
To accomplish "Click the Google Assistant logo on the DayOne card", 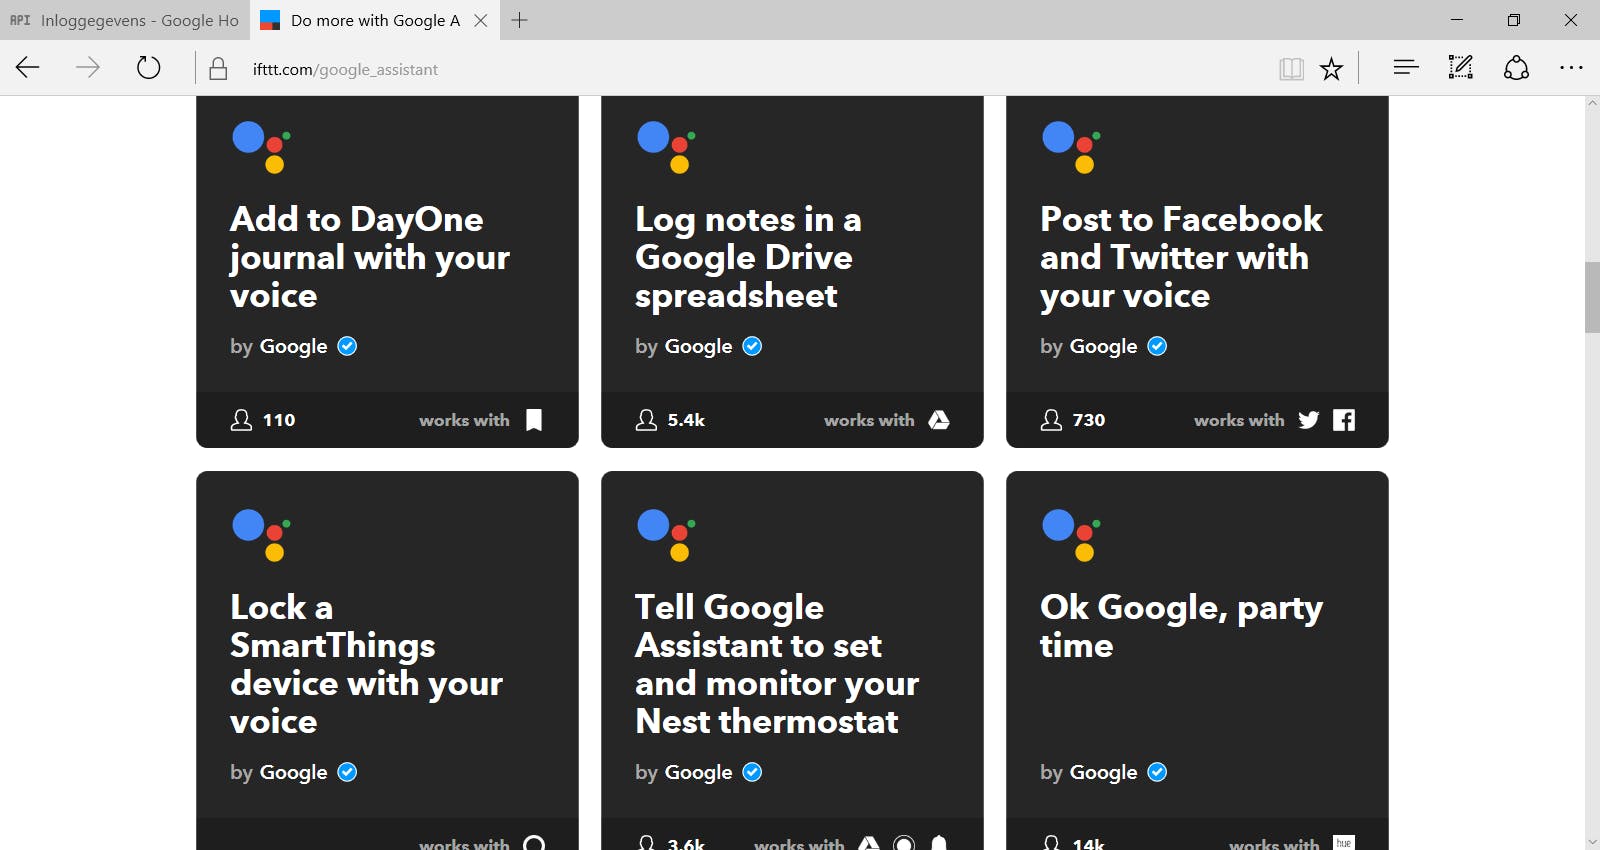I will 261,146.
